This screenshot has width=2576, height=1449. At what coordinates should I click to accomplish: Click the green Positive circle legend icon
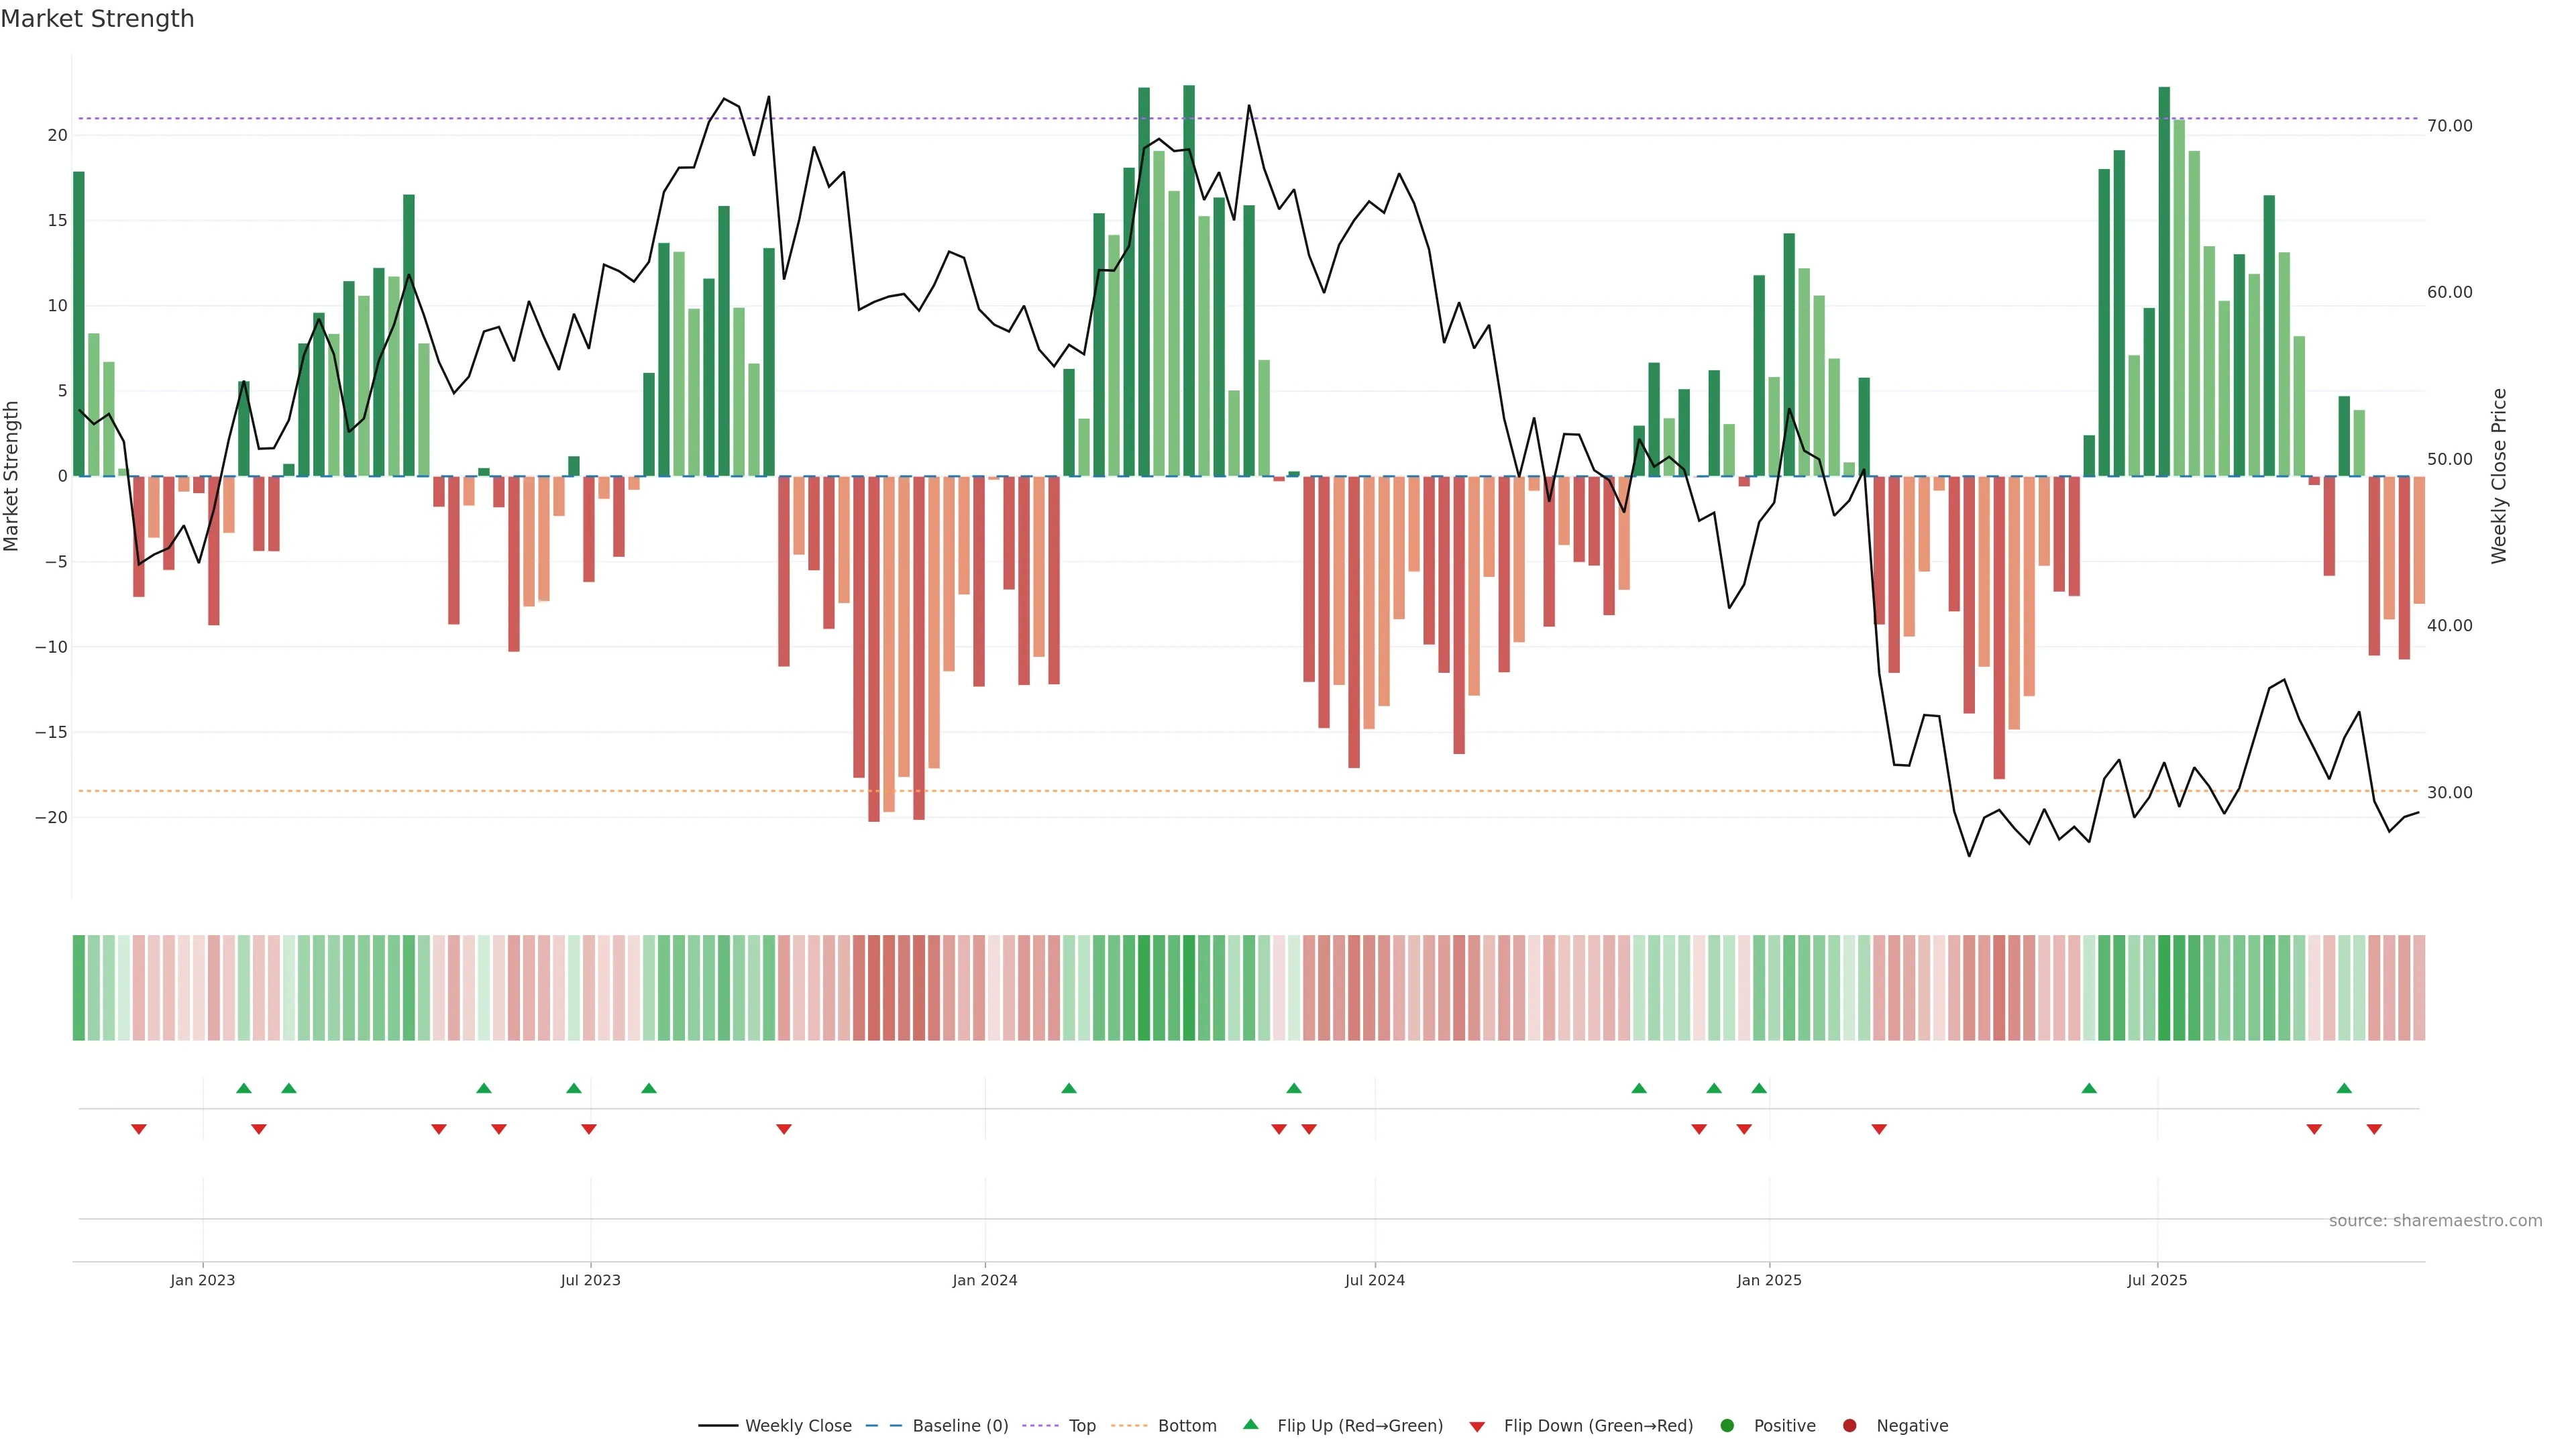(x=1727, y=1425)
